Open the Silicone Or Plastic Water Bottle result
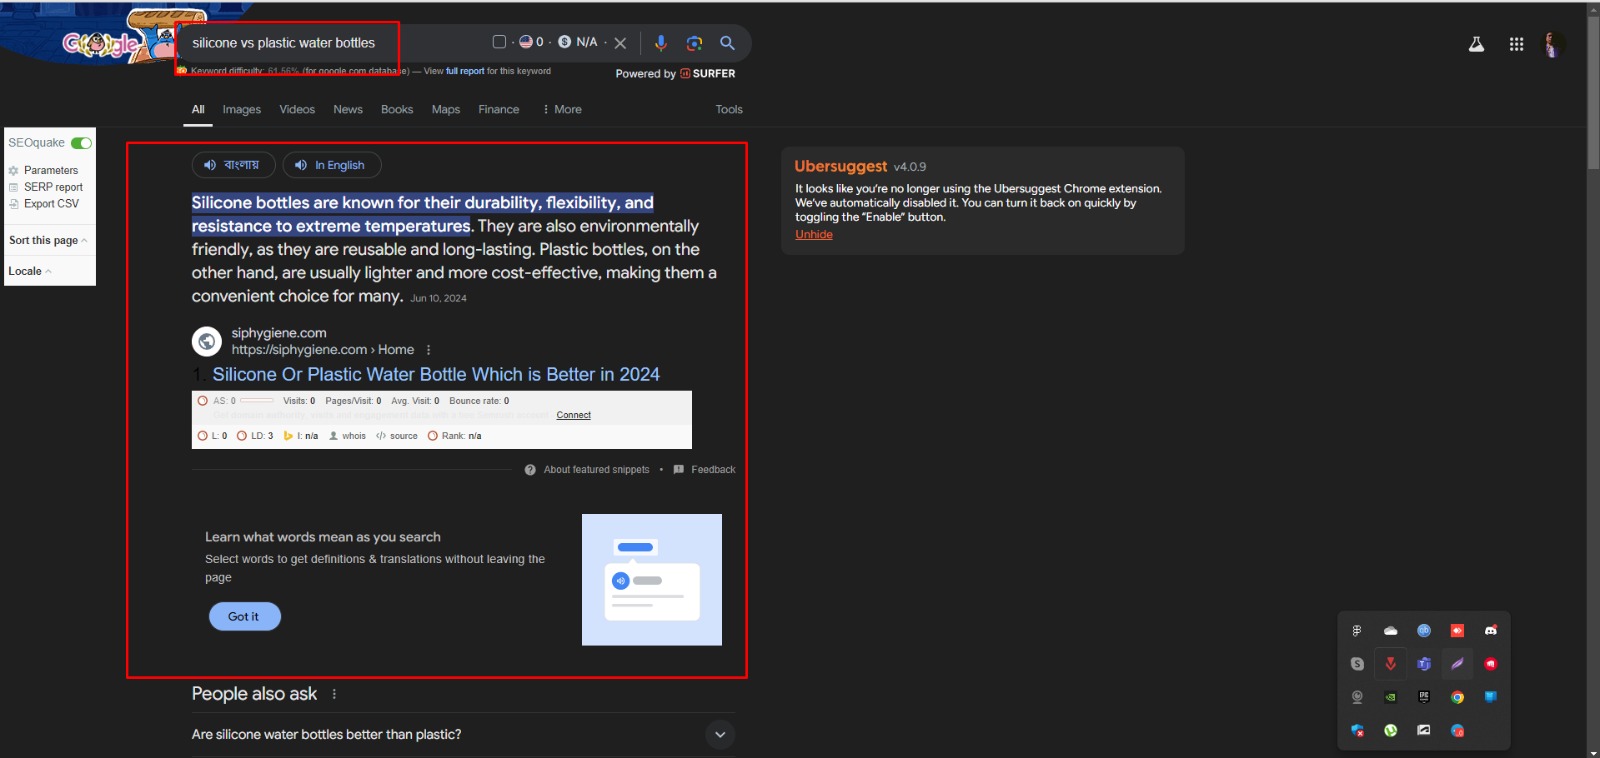Screen dimensions: 1600x758 (x=435, y=375)
